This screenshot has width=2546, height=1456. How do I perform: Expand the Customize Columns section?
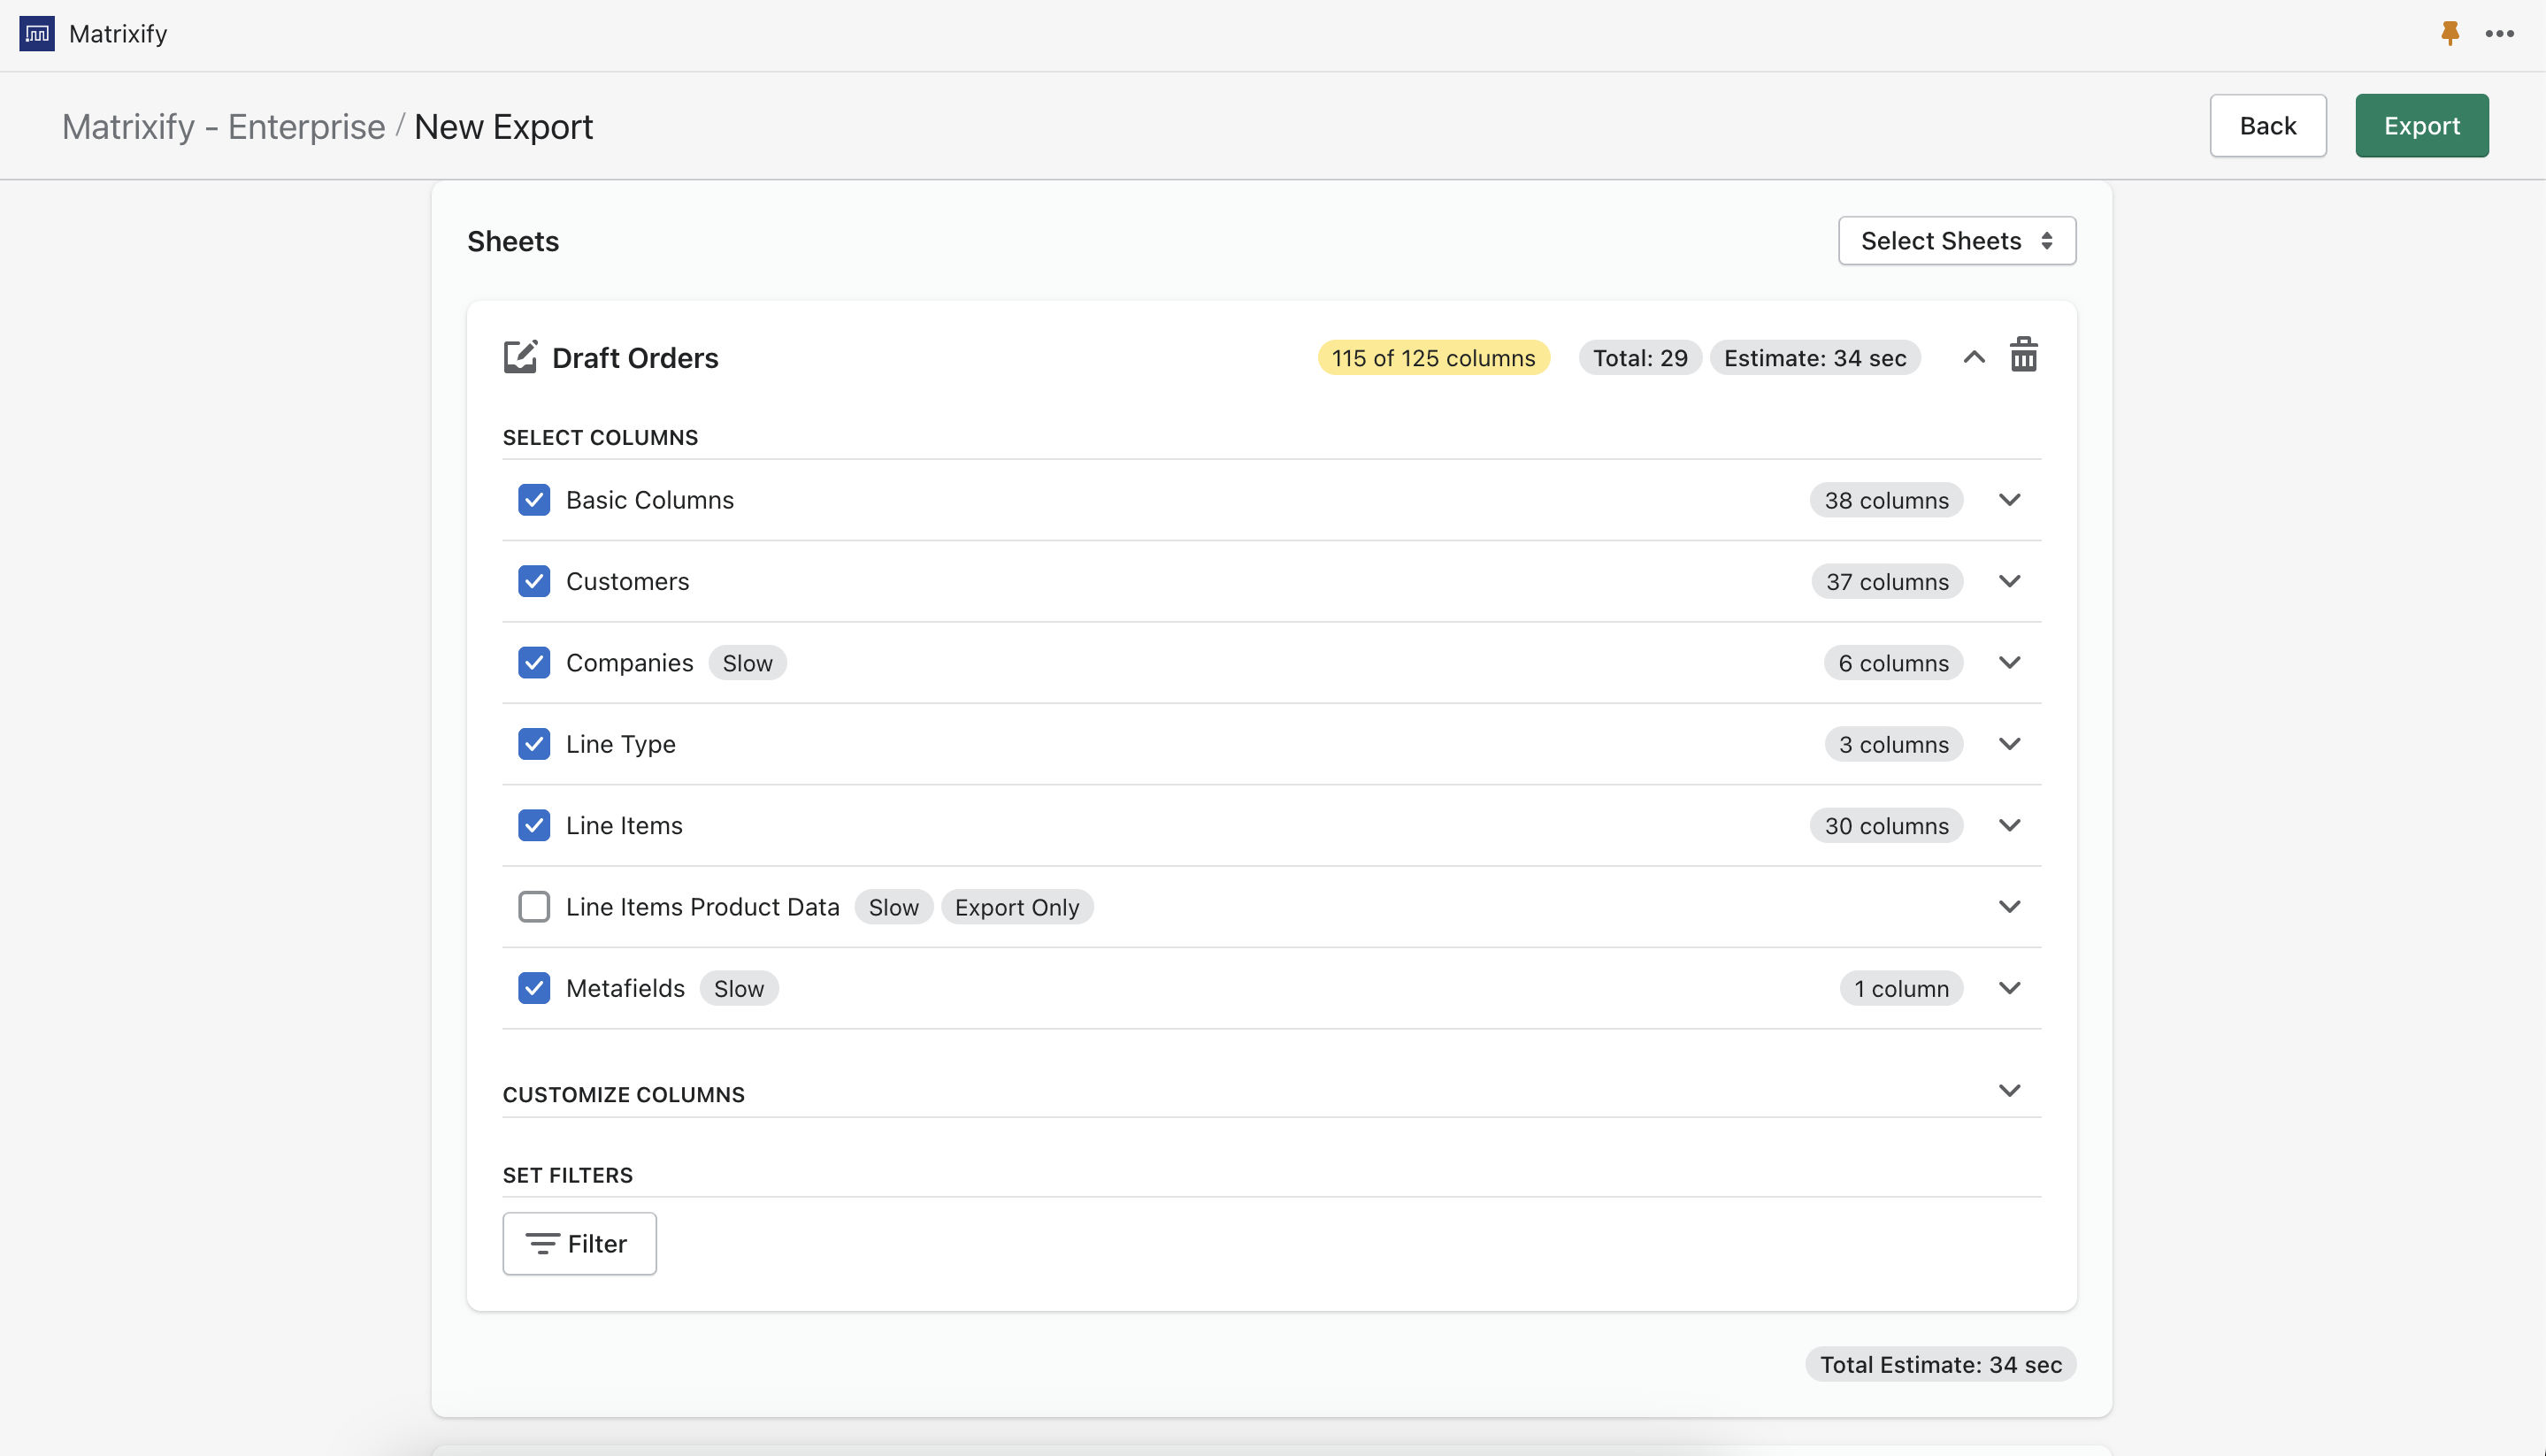tap(2009, 1090)
